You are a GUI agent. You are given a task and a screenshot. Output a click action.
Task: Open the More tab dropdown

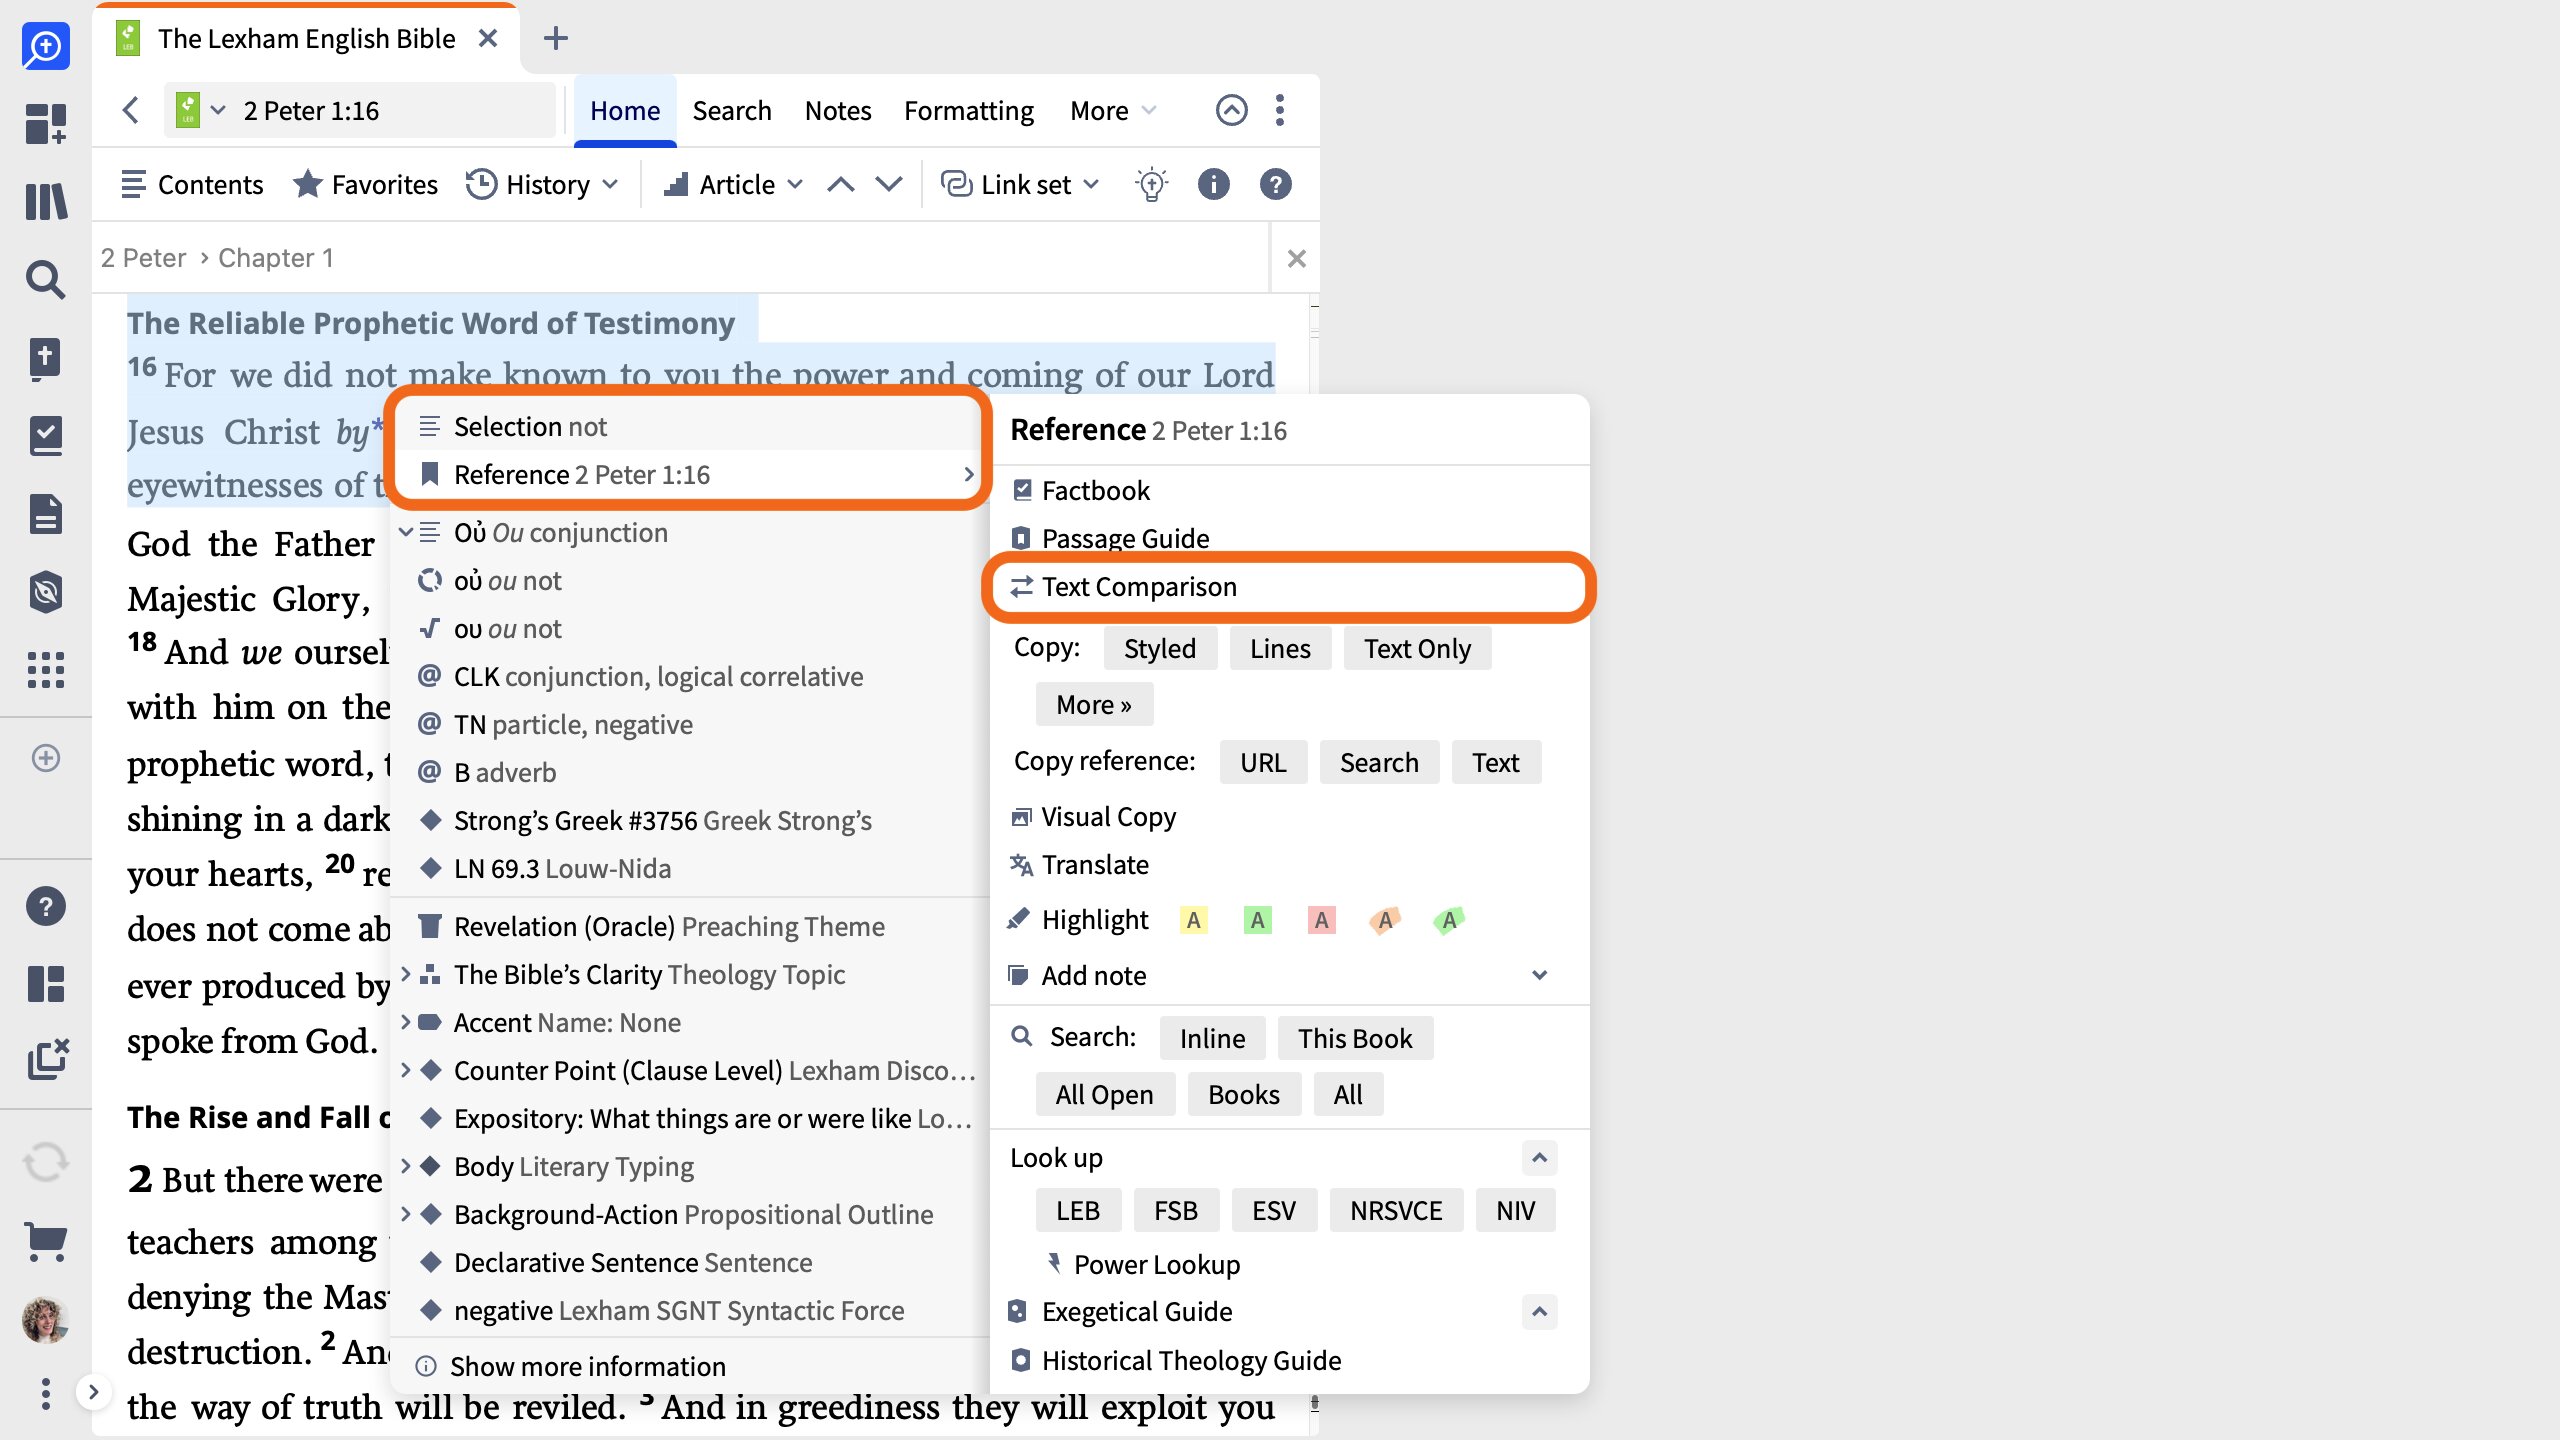click(x=1113, y=110)
